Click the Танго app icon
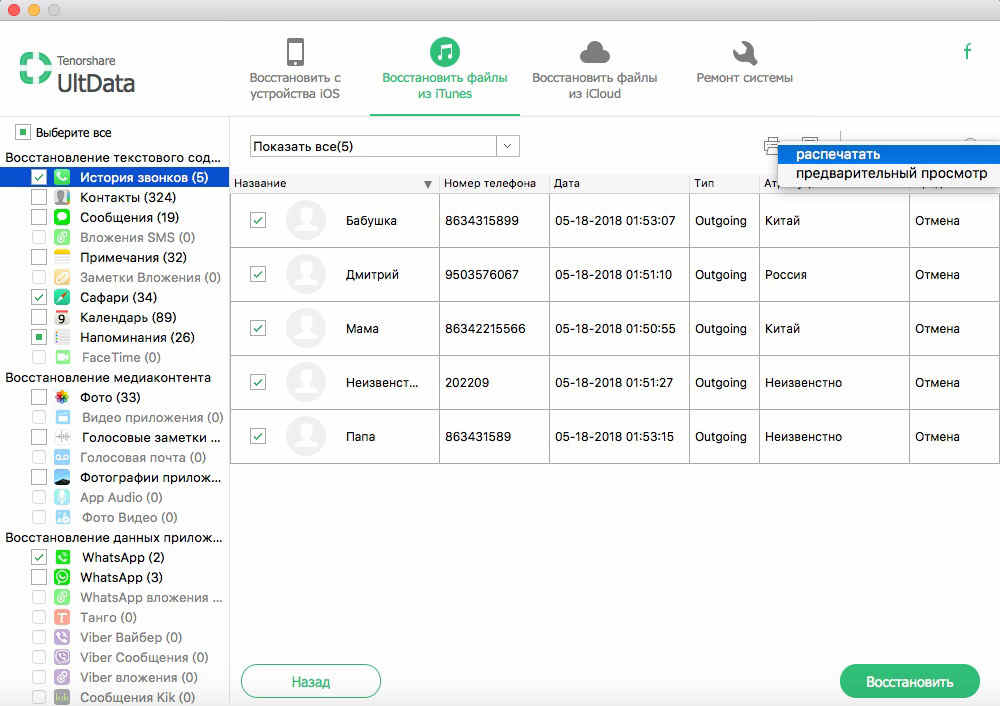 coord(62,617)
